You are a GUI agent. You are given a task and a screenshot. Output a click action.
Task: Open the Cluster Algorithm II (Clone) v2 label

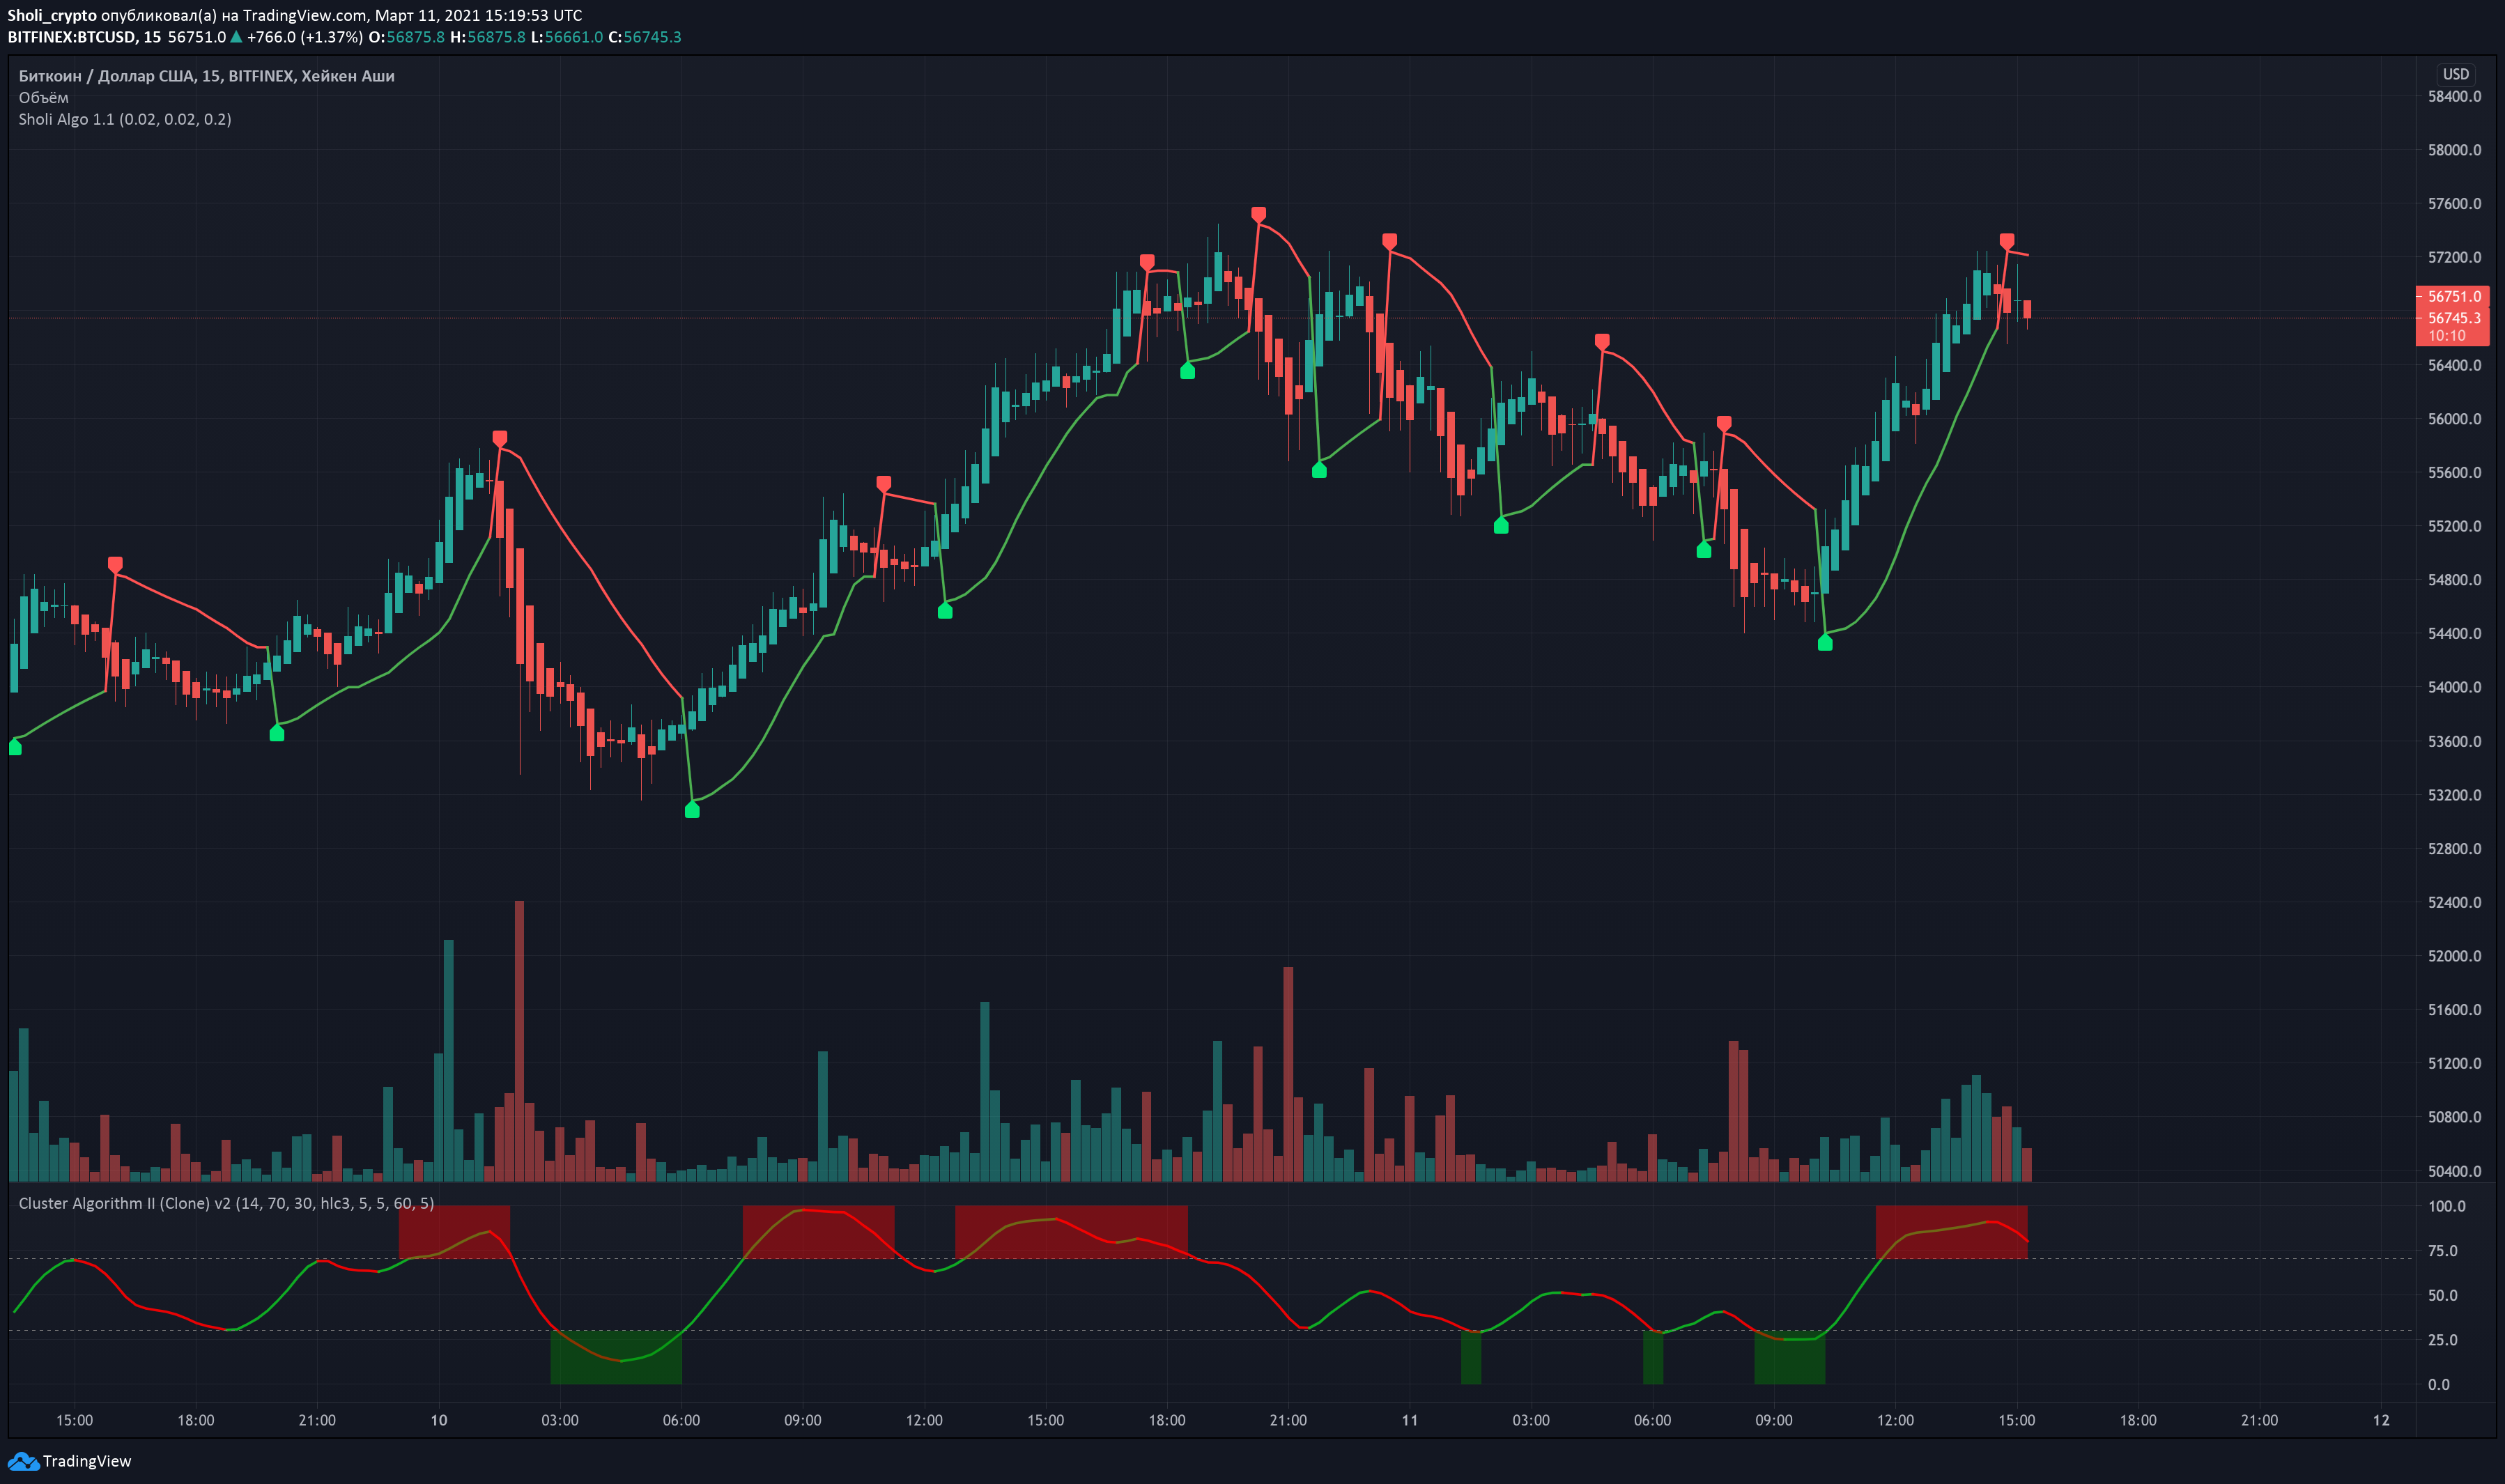tap(226, 1203)
